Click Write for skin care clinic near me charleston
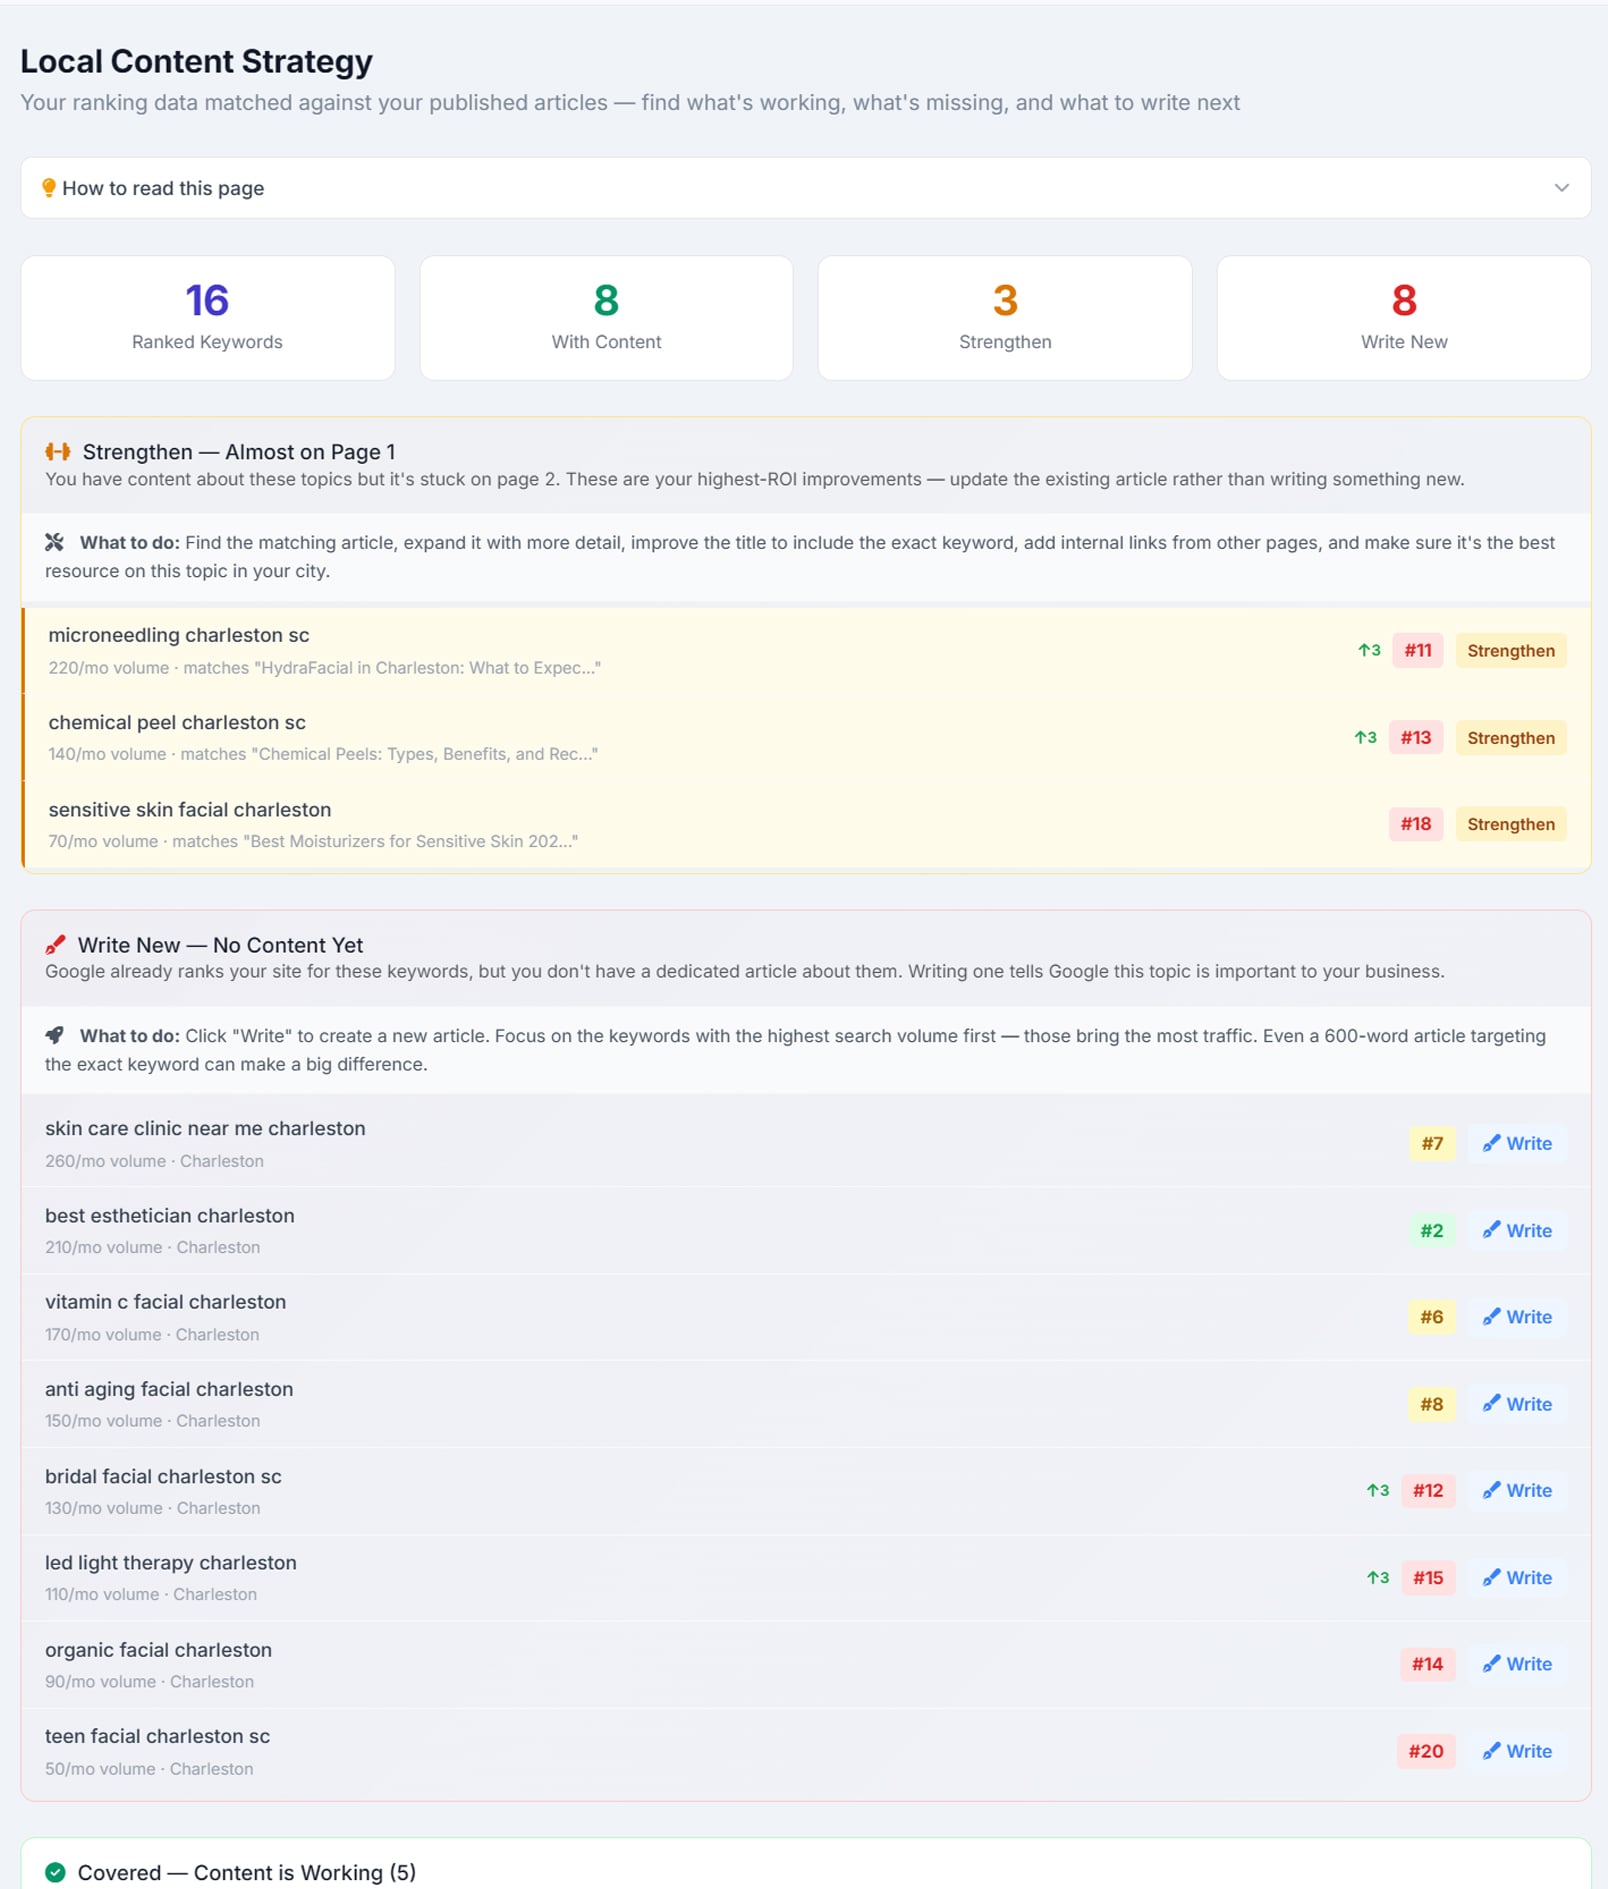Screen dimensions: 1608x1889 click(1517, 1143)
